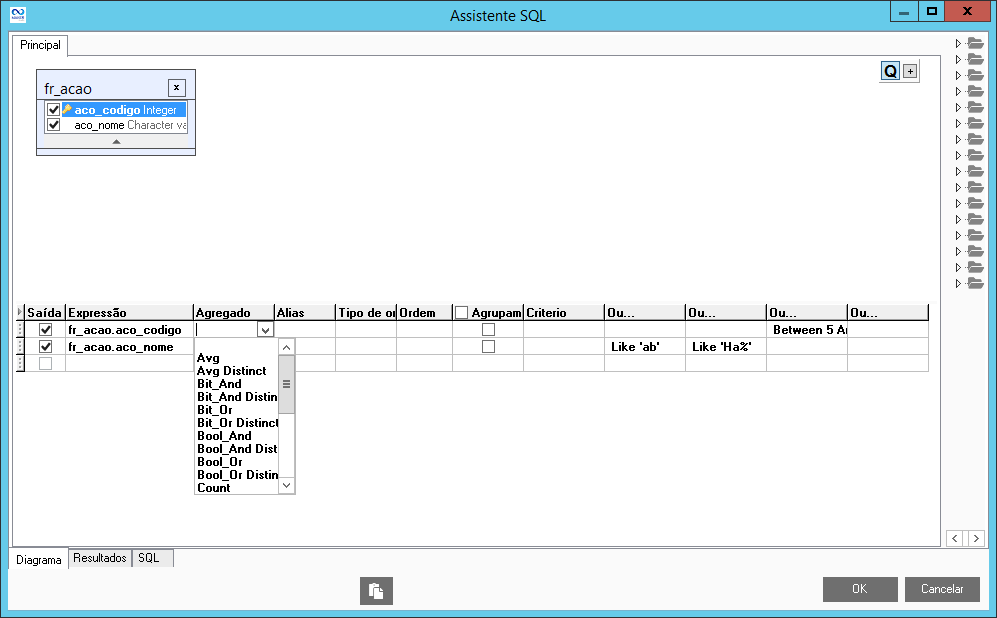Choose Count from the aggregate list

214,488
